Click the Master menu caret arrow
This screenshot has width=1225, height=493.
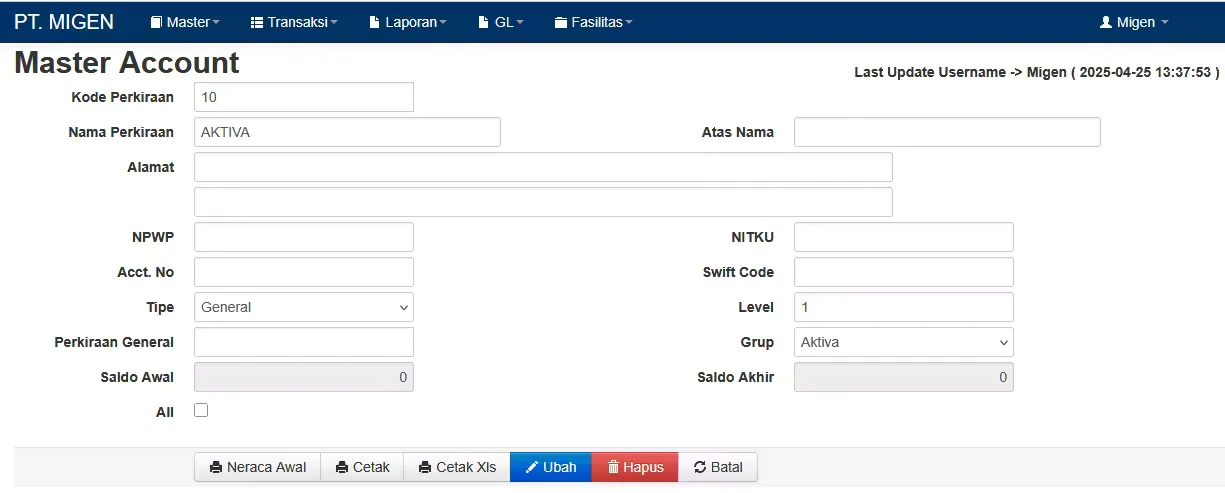point(216,23)
